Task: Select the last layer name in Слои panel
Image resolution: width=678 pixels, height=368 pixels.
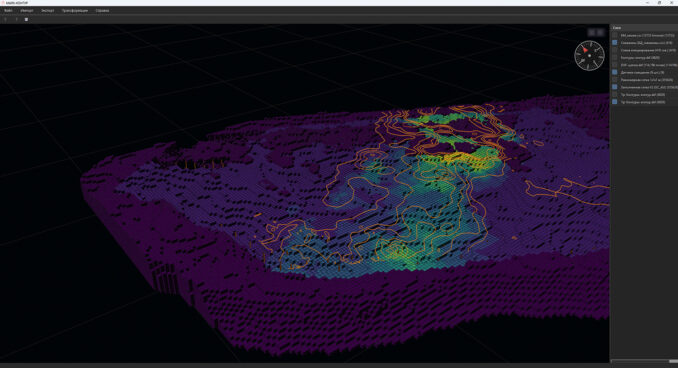Action: click(643, 102)
